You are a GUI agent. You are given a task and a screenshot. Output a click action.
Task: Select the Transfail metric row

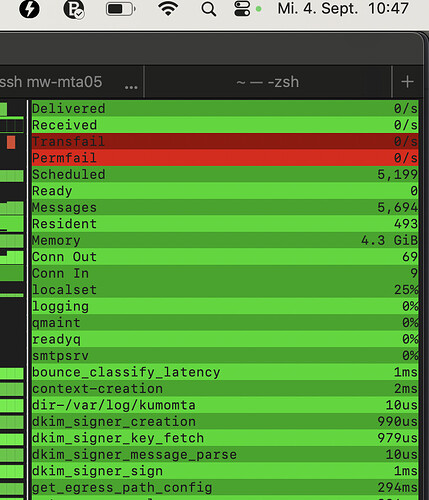[x=225, y=141]
